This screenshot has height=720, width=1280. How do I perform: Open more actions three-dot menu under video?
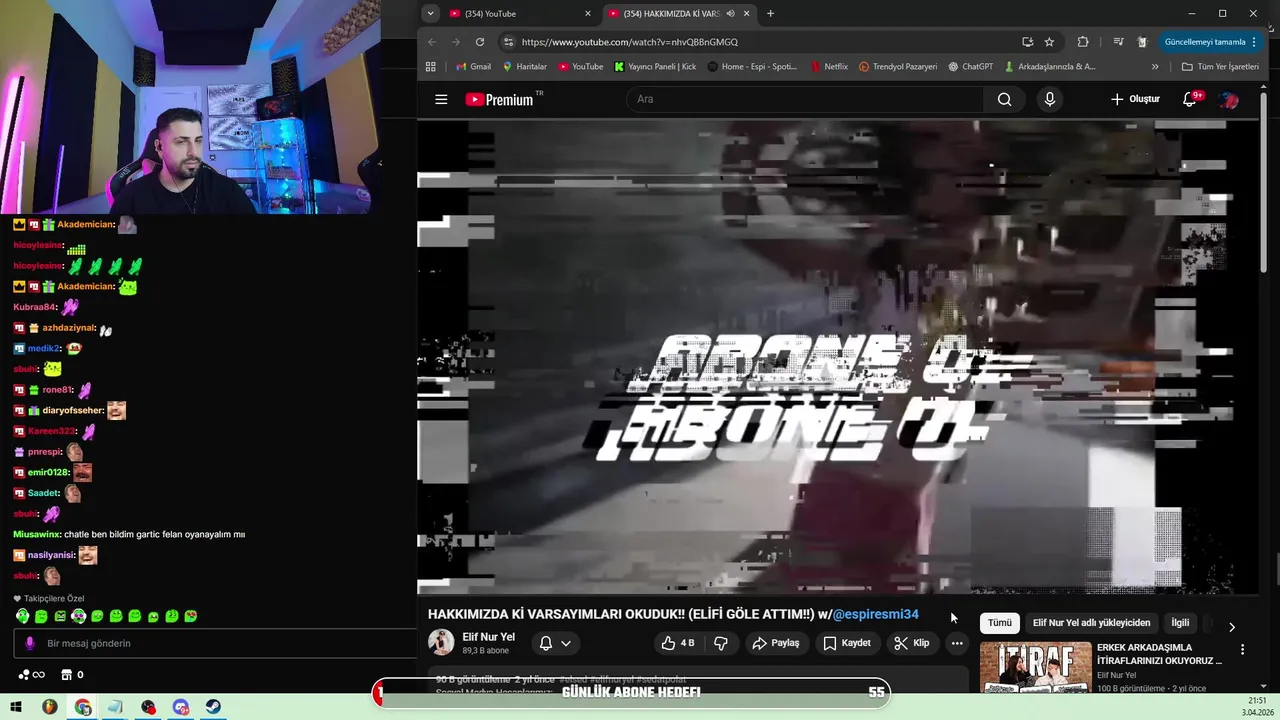coord(957,643)
